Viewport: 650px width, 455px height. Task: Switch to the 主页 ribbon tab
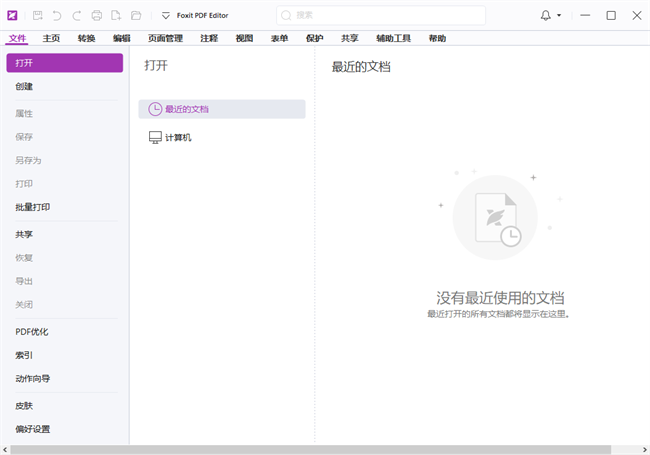click(x=51, y=38)
